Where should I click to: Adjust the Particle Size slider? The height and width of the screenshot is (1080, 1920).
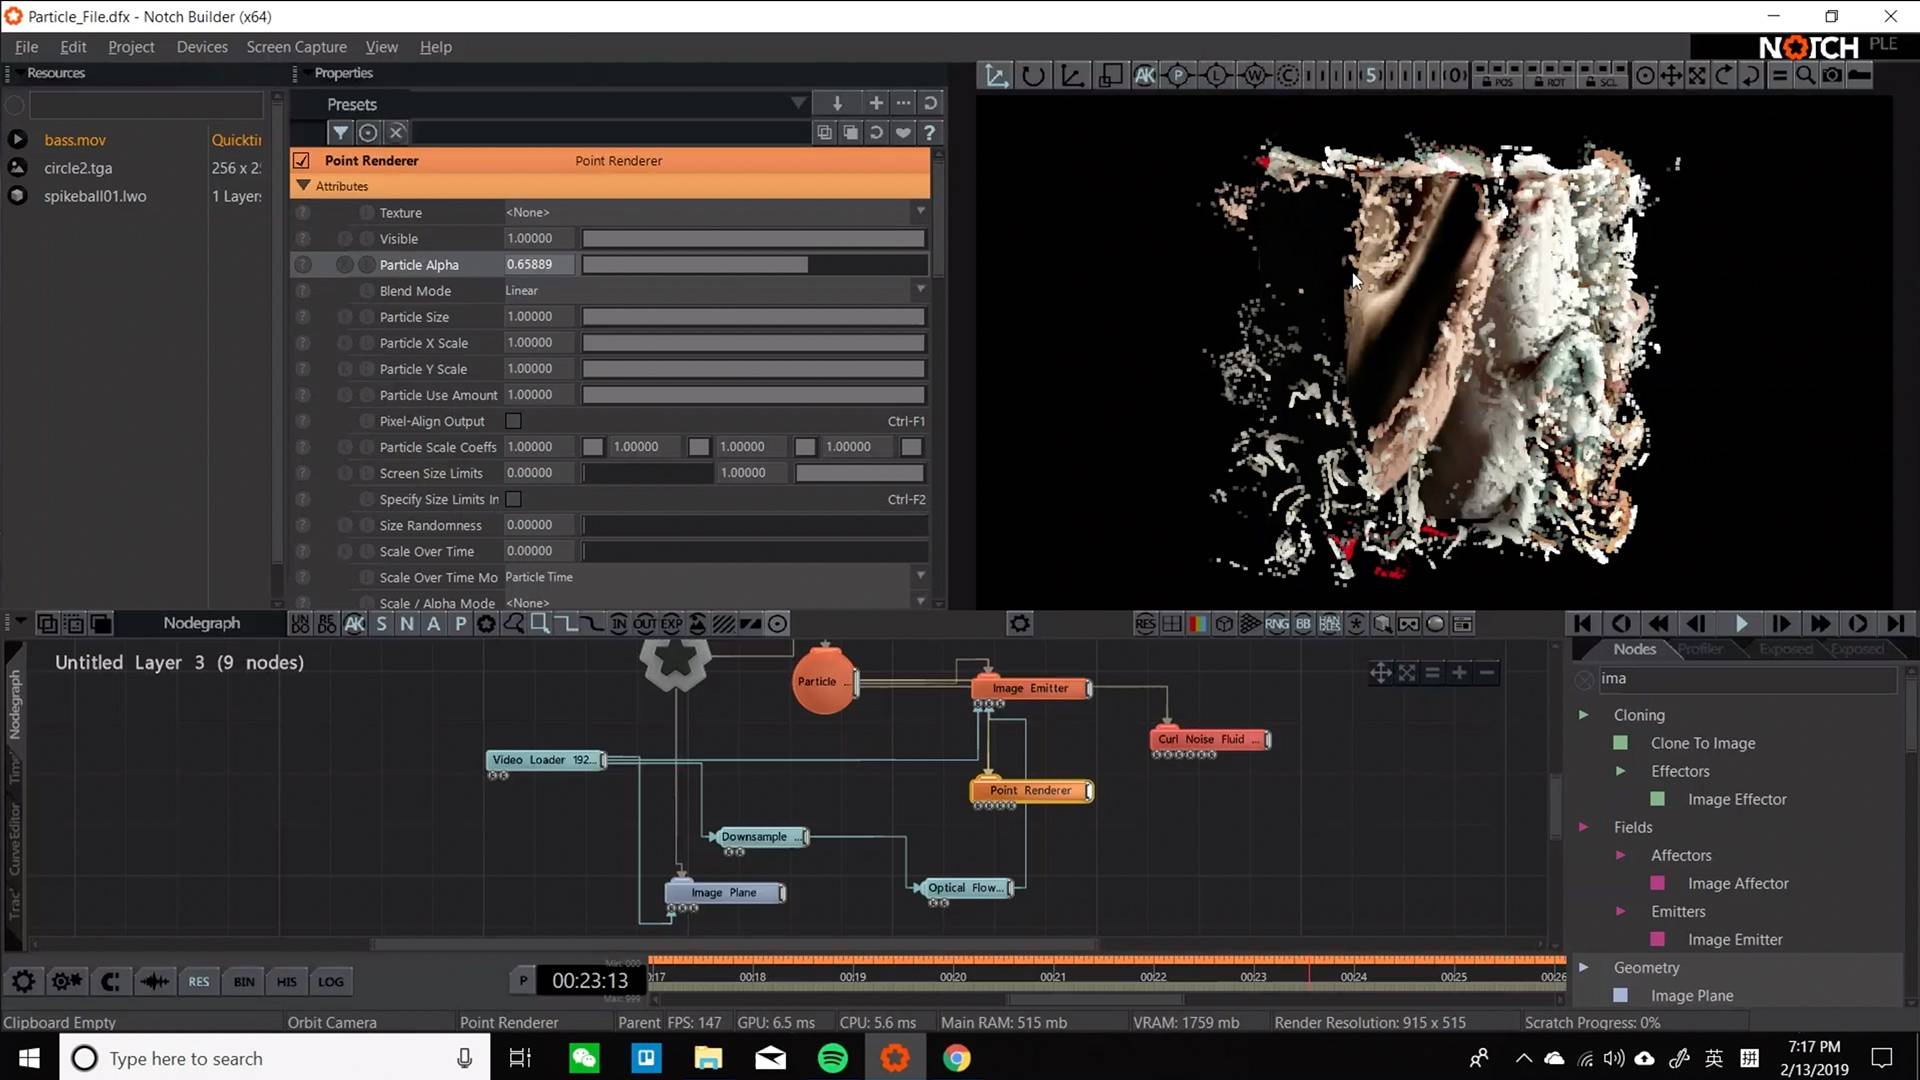point(755,317)
